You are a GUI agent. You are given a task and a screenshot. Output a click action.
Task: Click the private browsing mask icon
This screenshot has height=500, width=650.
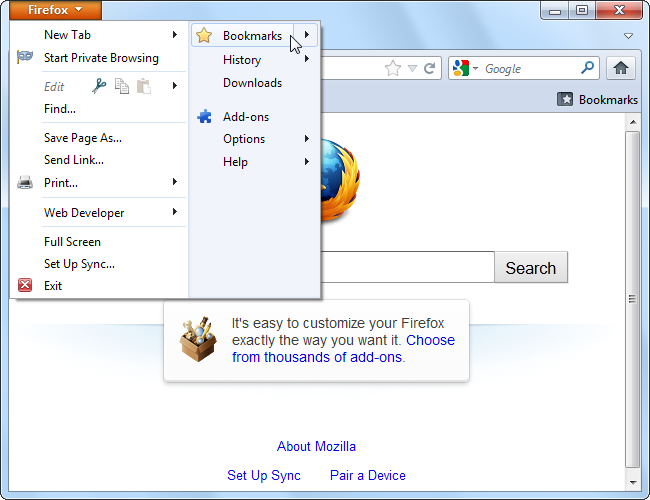point(25,57)
